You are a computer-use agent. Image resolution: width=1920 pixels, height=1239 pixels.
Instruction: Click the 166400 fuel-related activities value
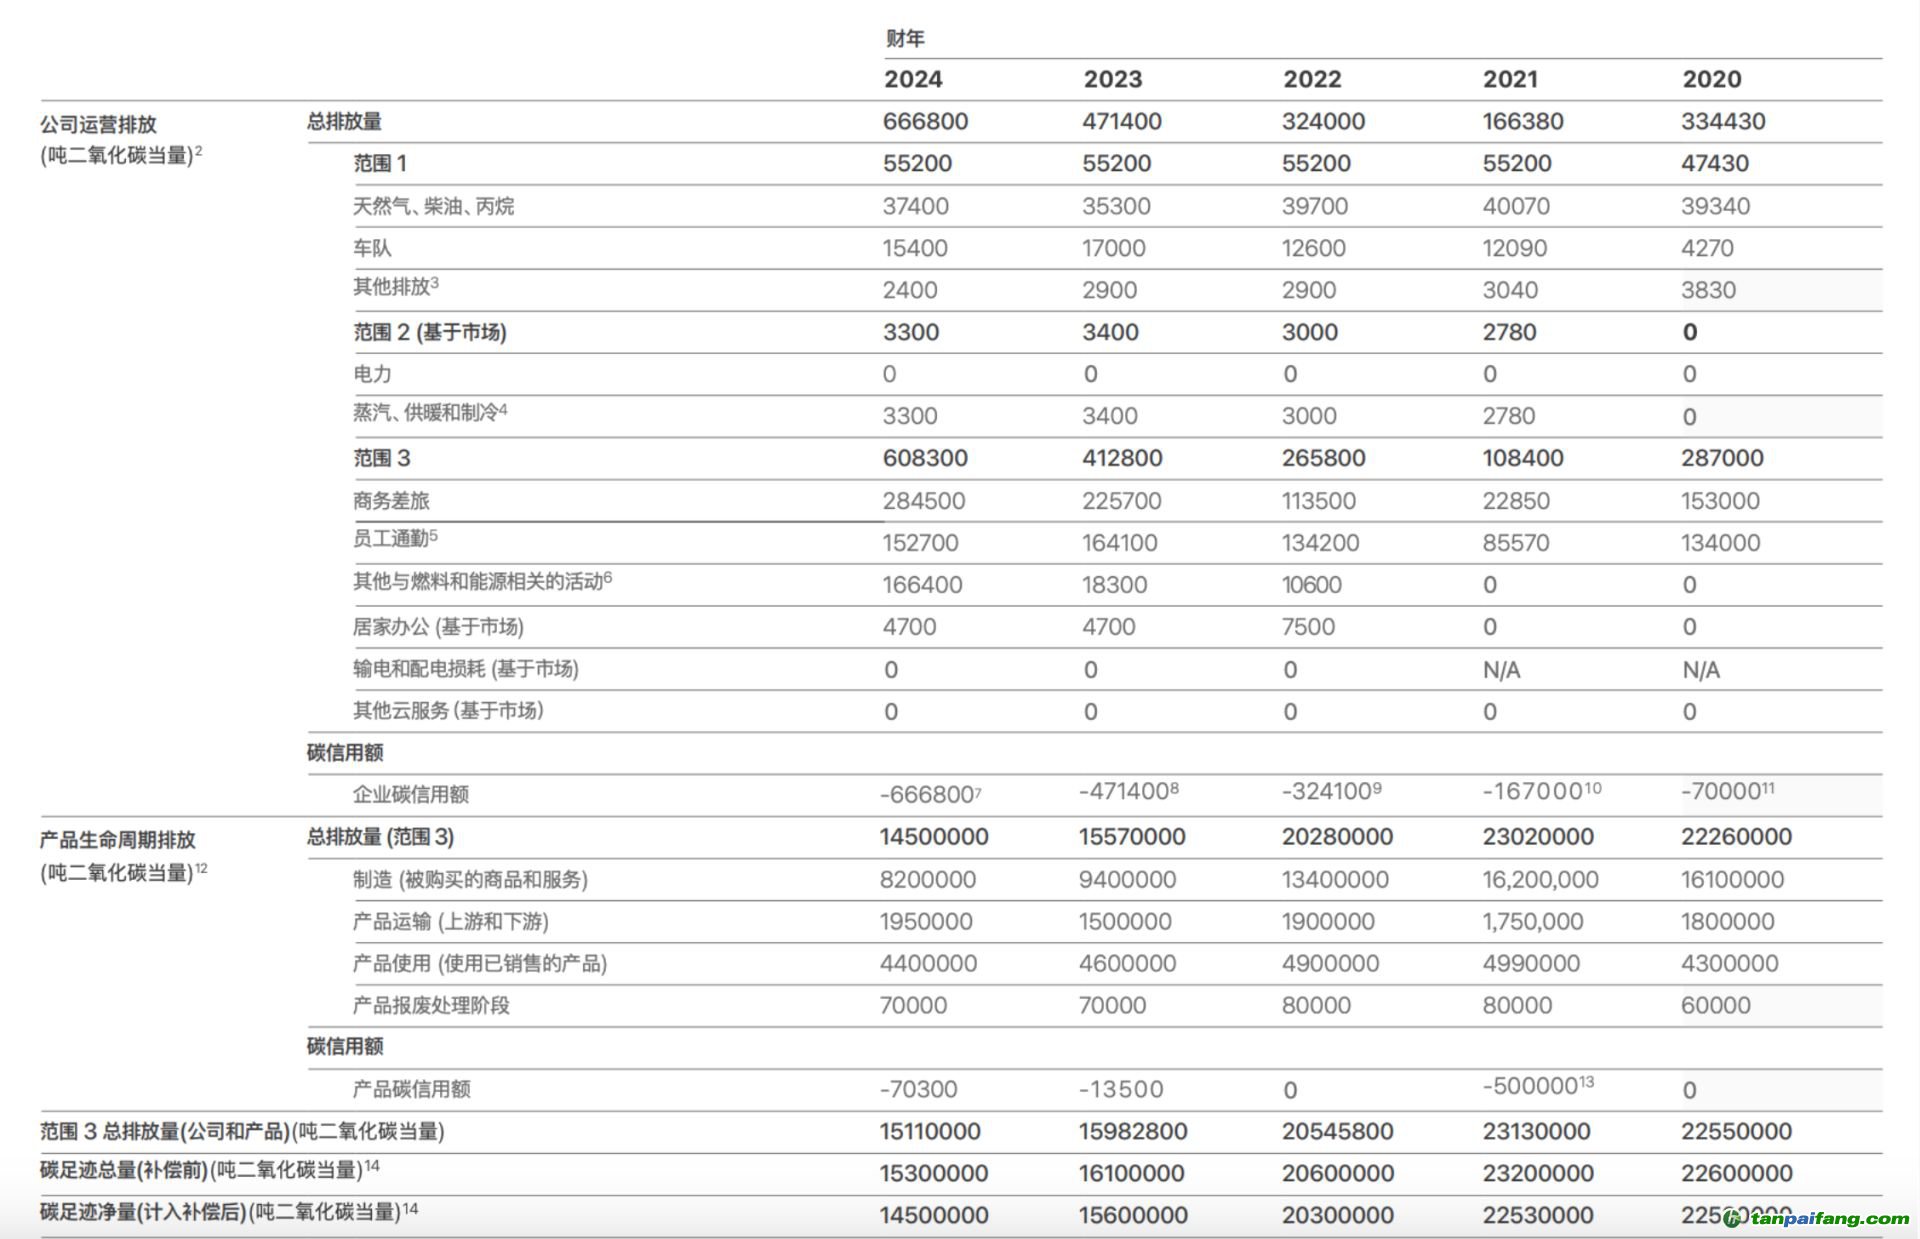[922, 585]
